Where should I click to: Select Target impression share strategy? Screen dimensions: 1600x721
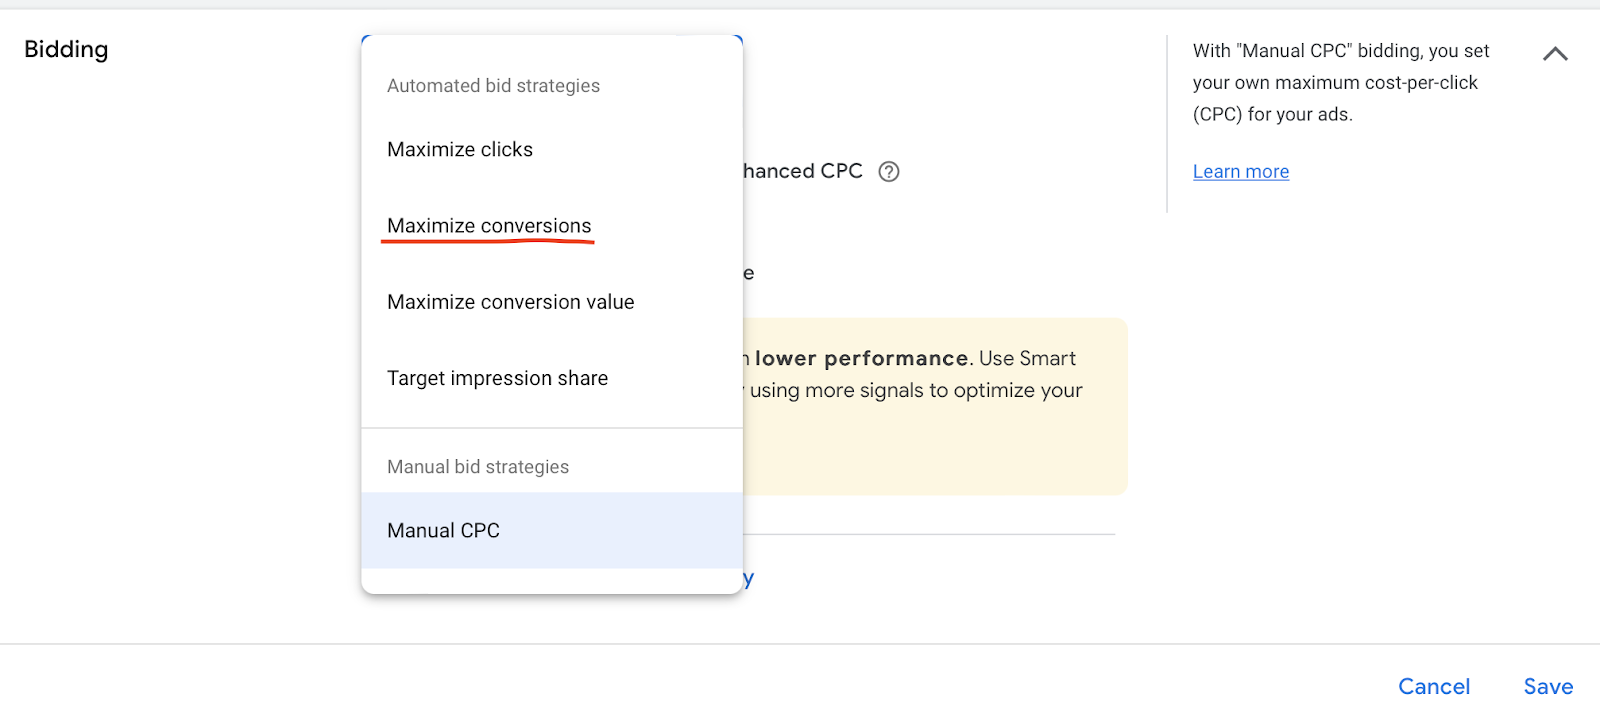(497, 378)
